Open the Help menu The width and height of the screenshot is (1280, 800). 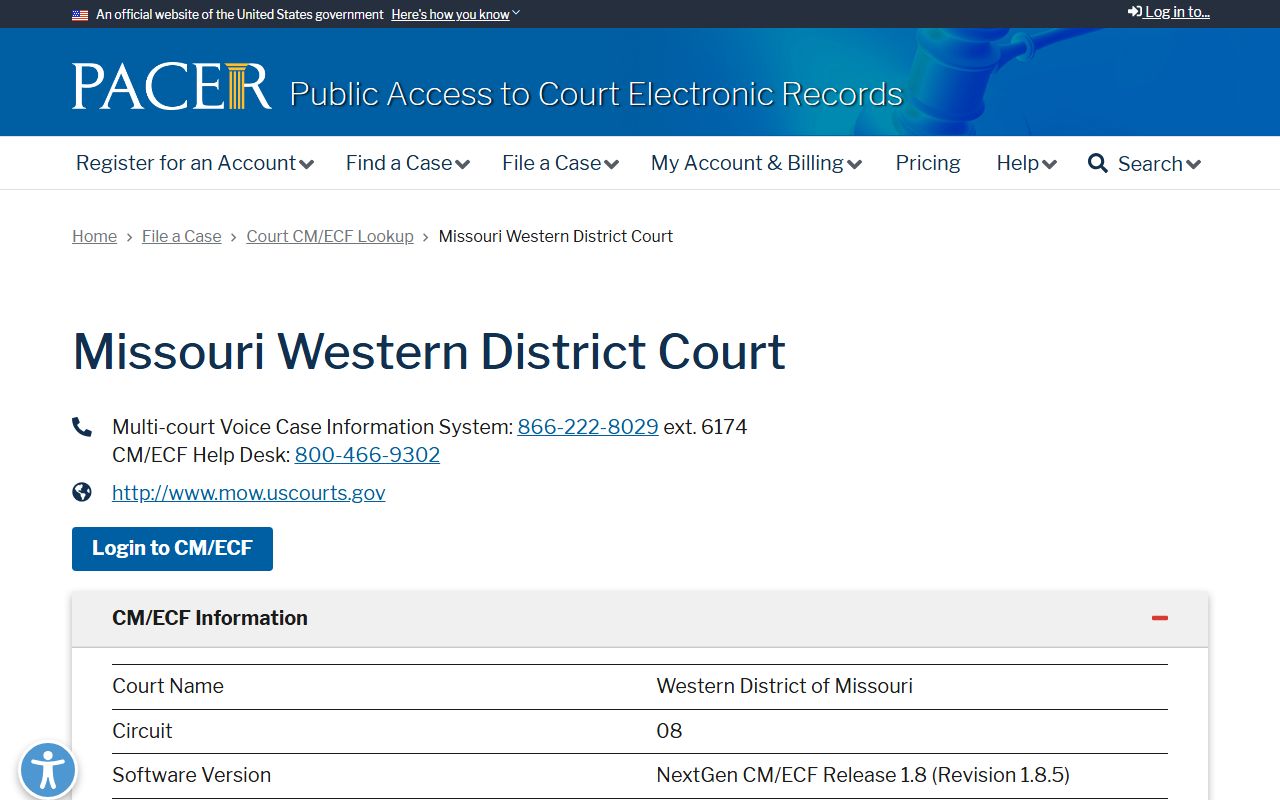pos(1026,163)
